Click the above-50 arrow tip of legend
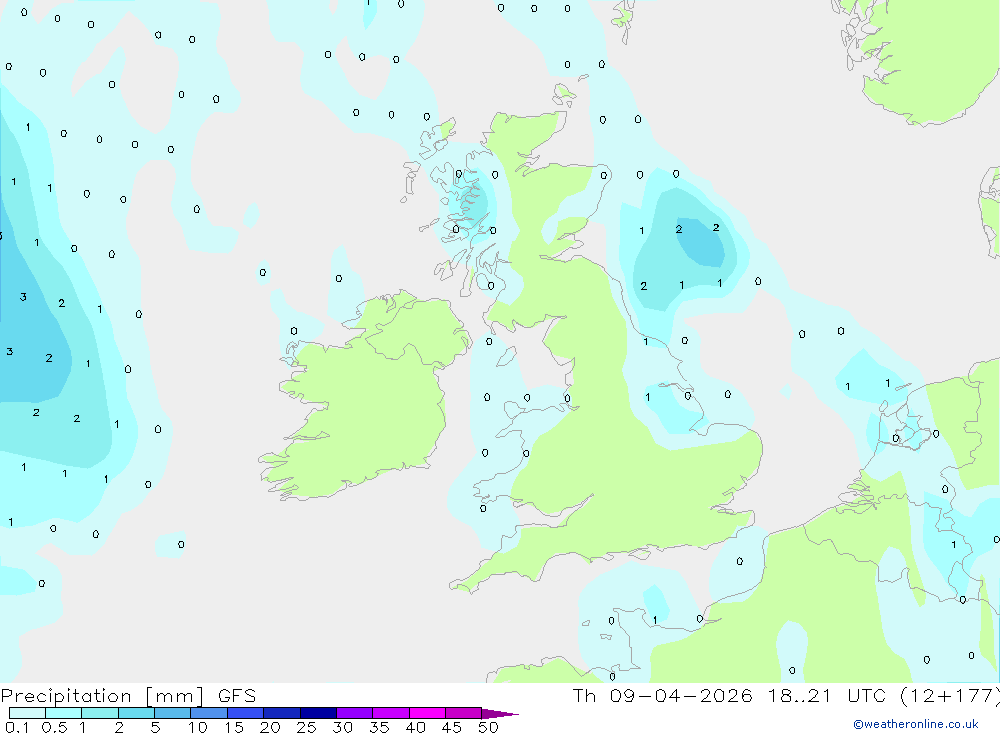This screenshot has height=733, width=1000. (x=500, y=713)
